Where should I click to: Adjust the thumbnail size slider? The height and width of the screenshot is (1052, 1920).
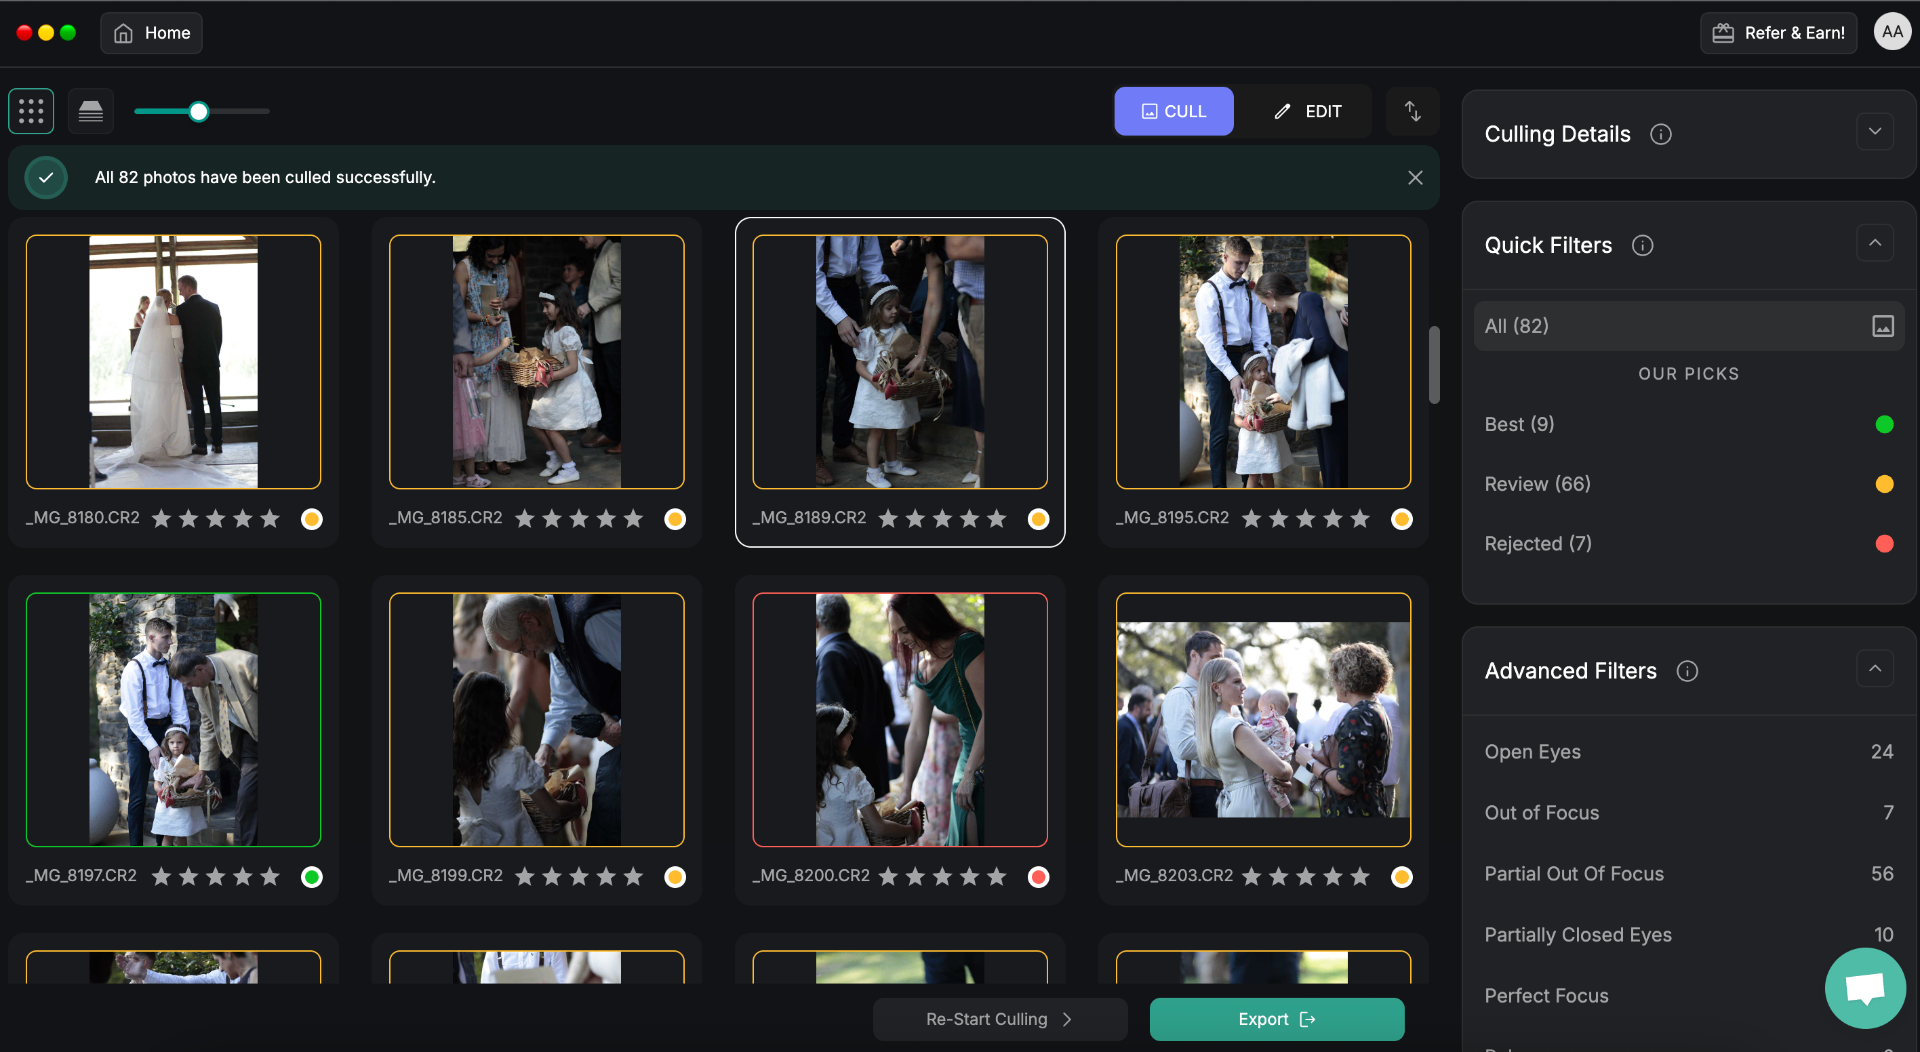coord(199,111)
